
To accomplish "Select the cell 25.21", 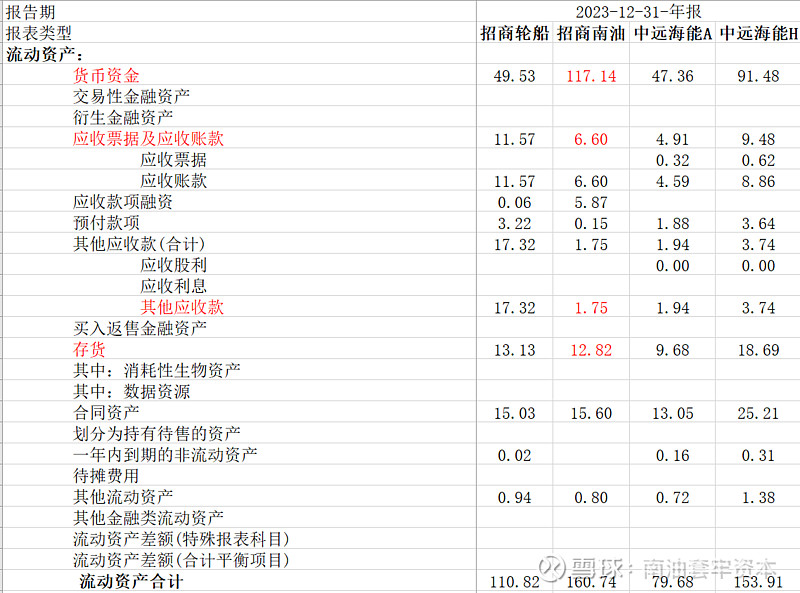I will click(x=758, y=413).
